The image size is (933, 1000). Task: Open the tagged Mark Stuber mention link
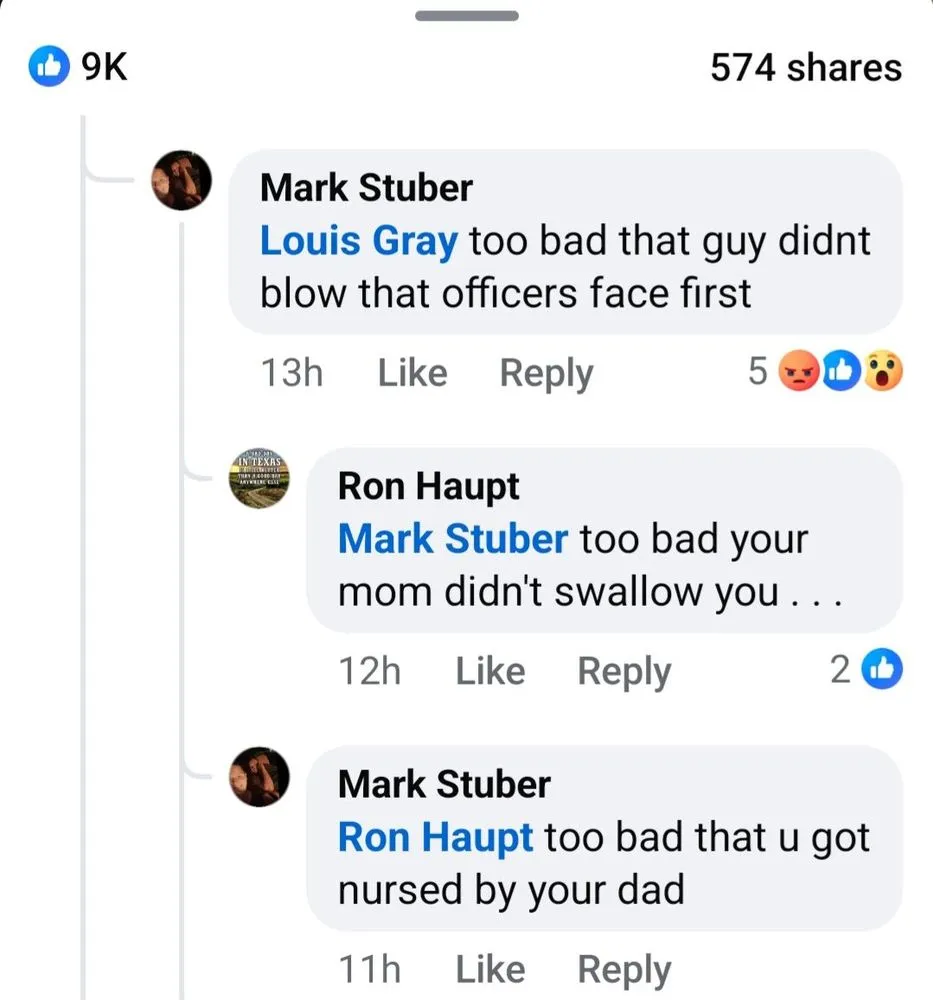452,539
